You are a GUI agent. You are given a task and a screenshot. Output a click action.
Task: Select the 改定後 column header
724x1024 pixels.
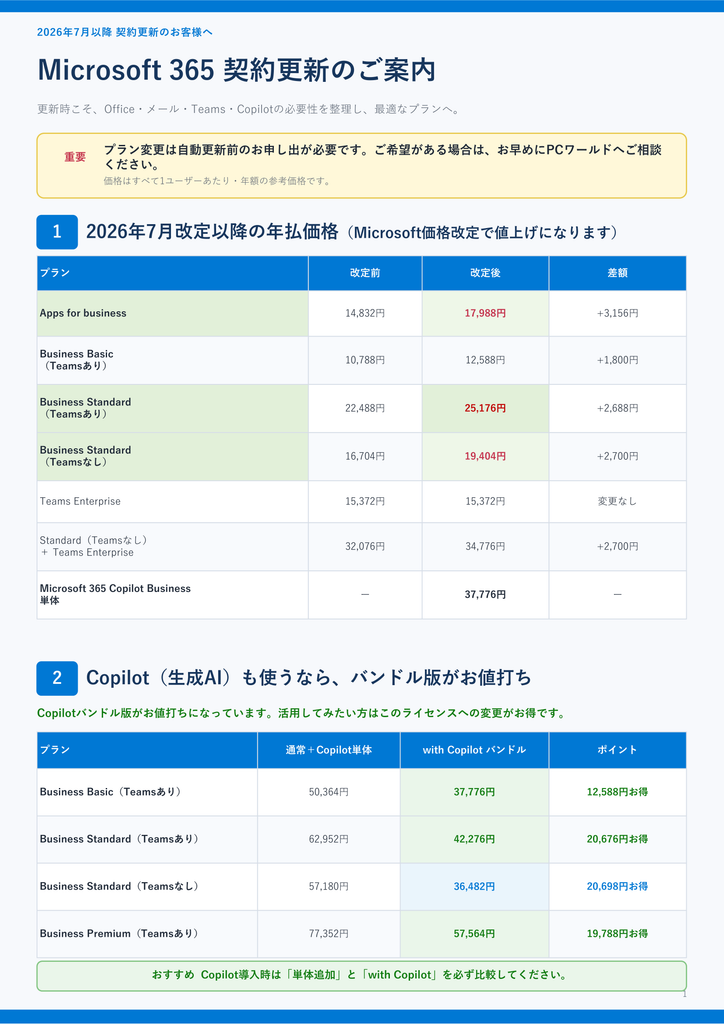tap(485, 273)
